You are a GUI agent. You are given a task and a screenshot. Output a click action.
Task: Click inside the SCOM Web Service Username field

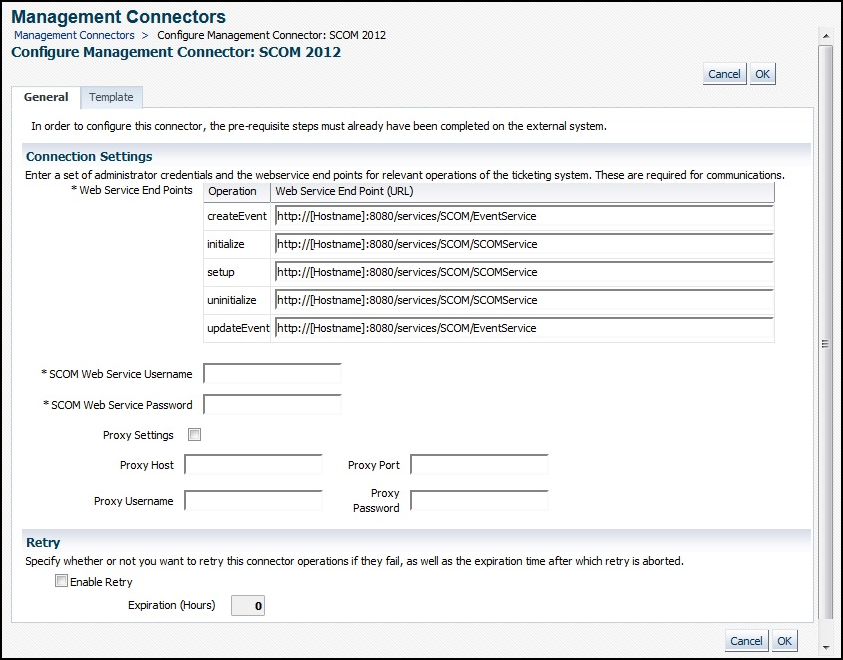271,374
